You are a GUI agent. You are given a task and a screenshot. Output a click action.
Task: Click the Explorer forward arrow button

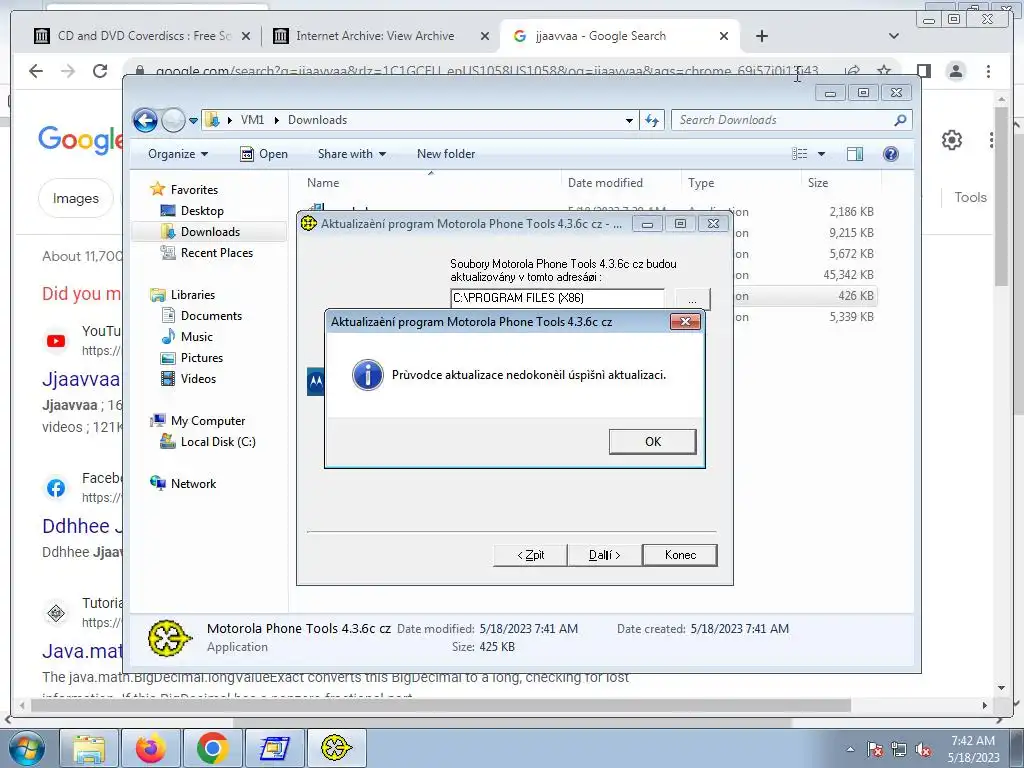click(173, 120)
